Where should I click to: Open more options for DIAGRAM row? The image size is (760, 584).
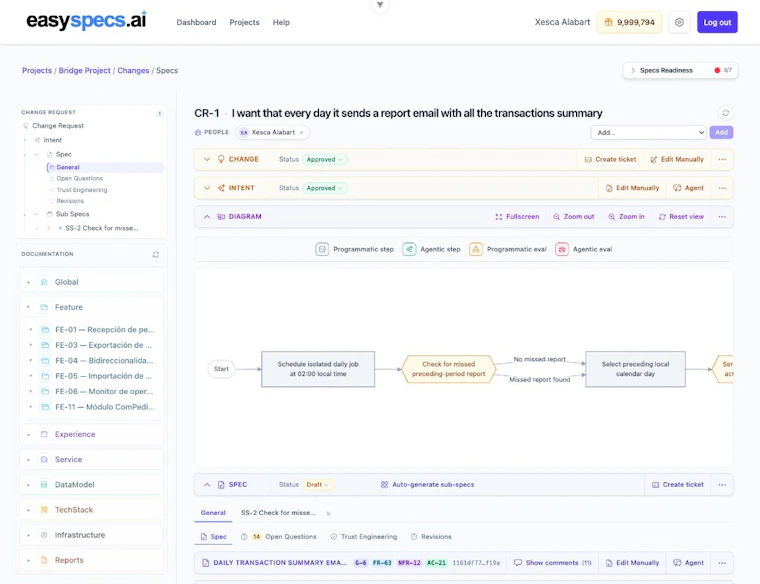point(722,217)
